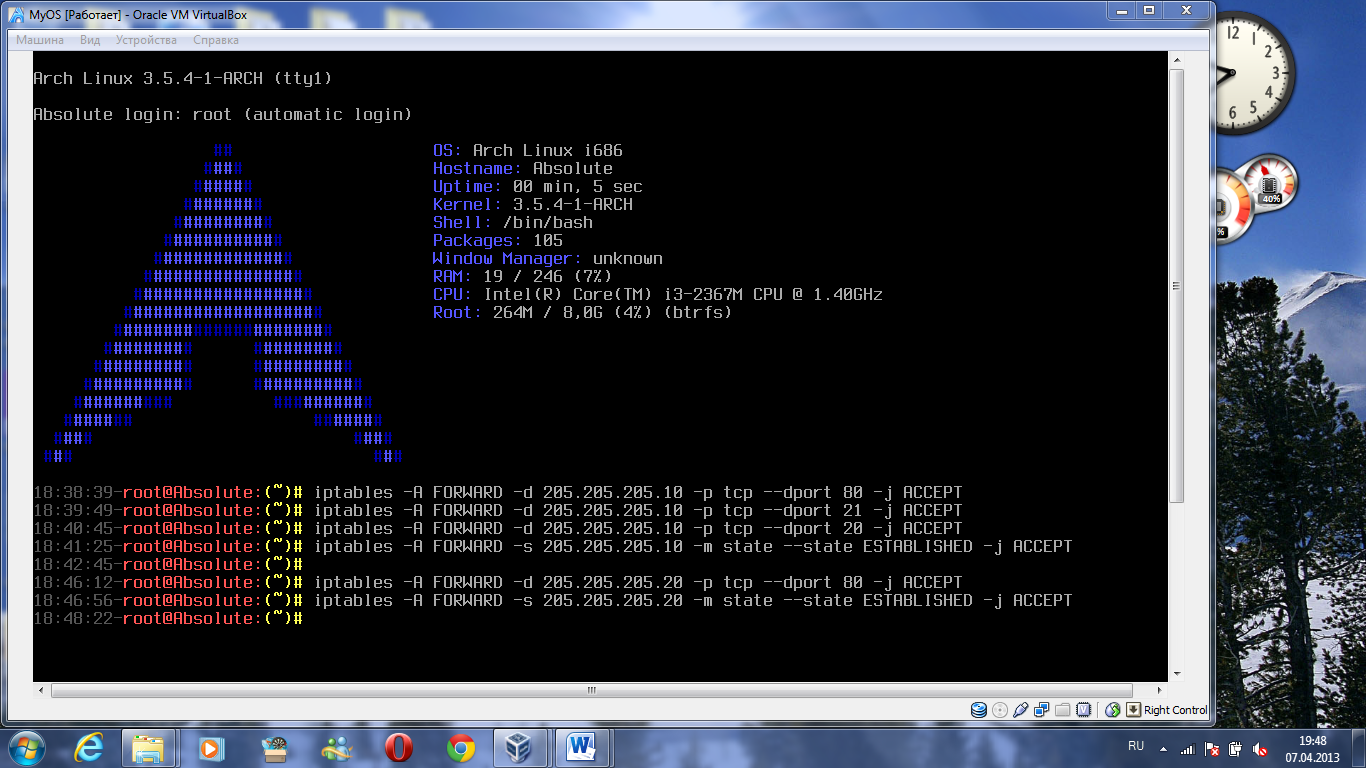Viewport: 1366px width, 768px height.
Task: Launch Internet Explorer from the taskbar
Action: pos(89,748)
